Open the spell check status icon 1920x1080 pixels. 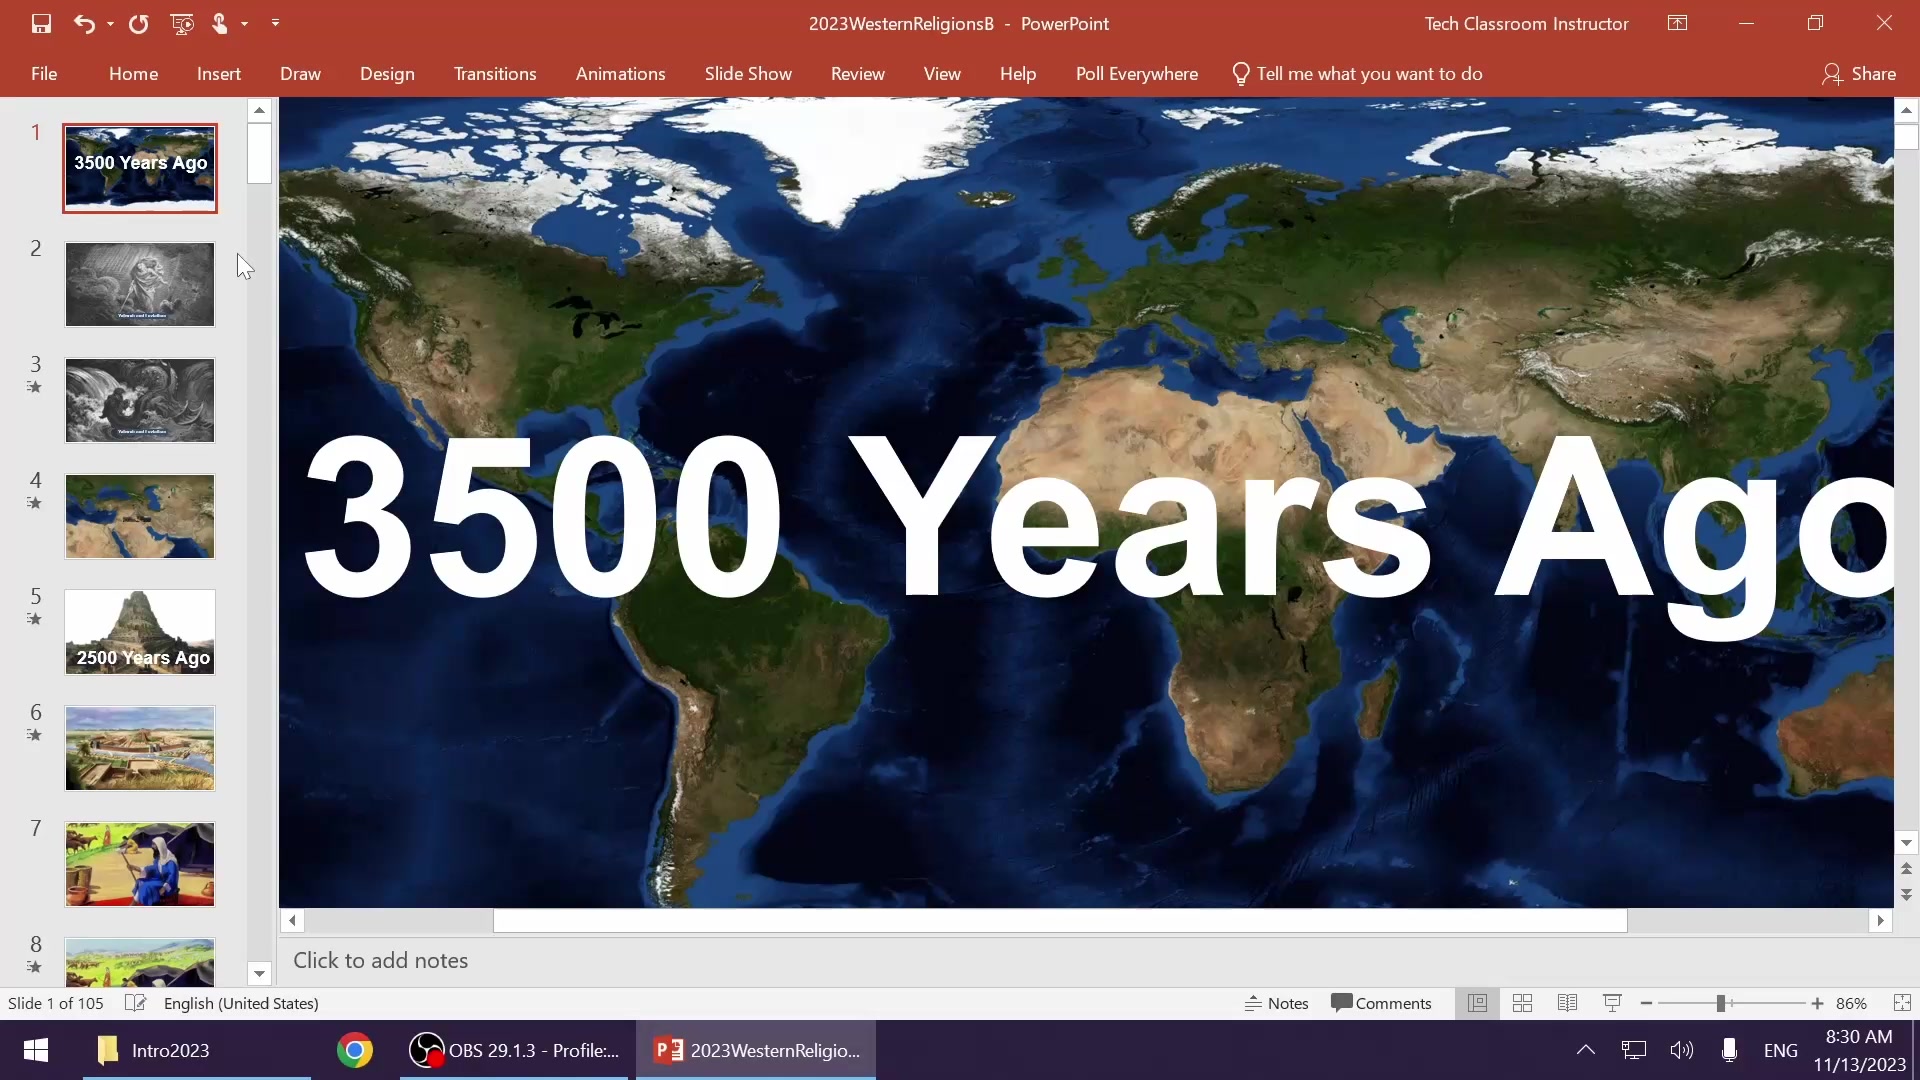[135, 1003]
